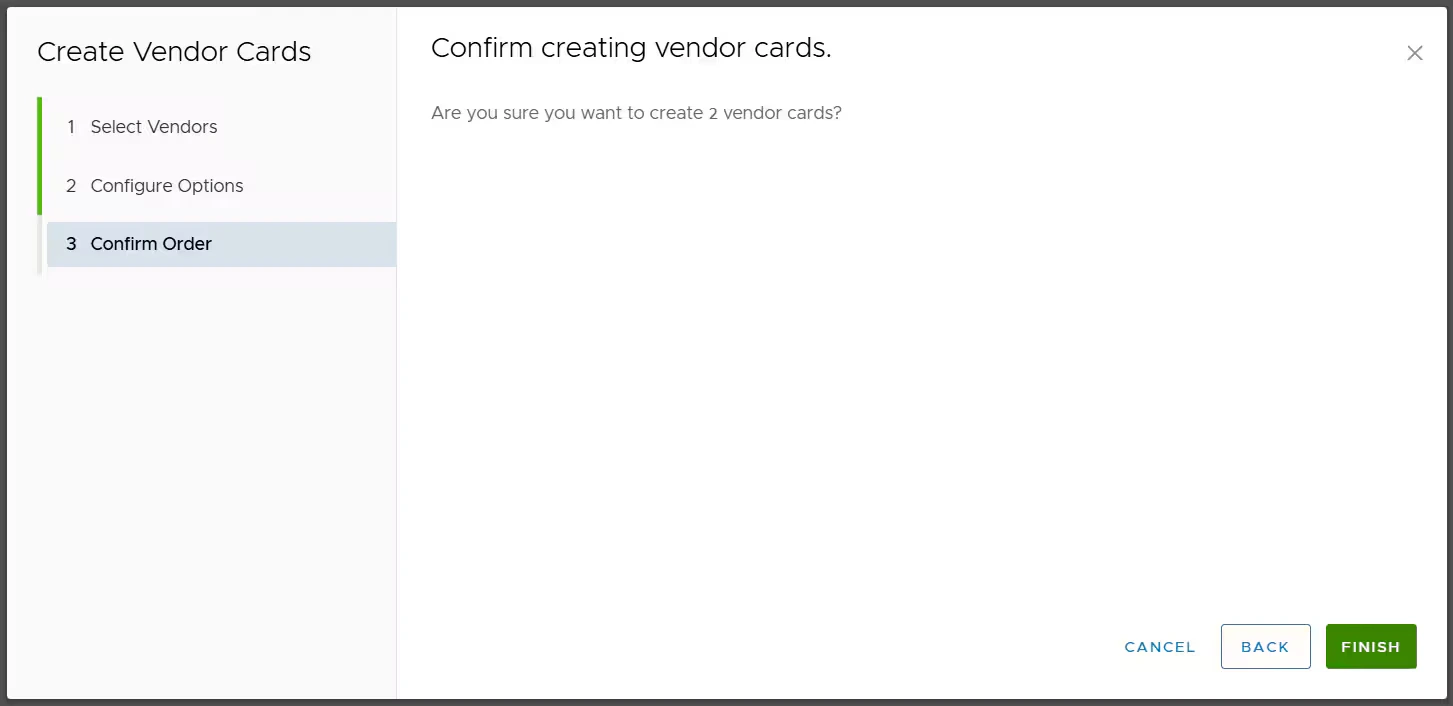Click the step number 1 indicator

click(x=70, y=127)
